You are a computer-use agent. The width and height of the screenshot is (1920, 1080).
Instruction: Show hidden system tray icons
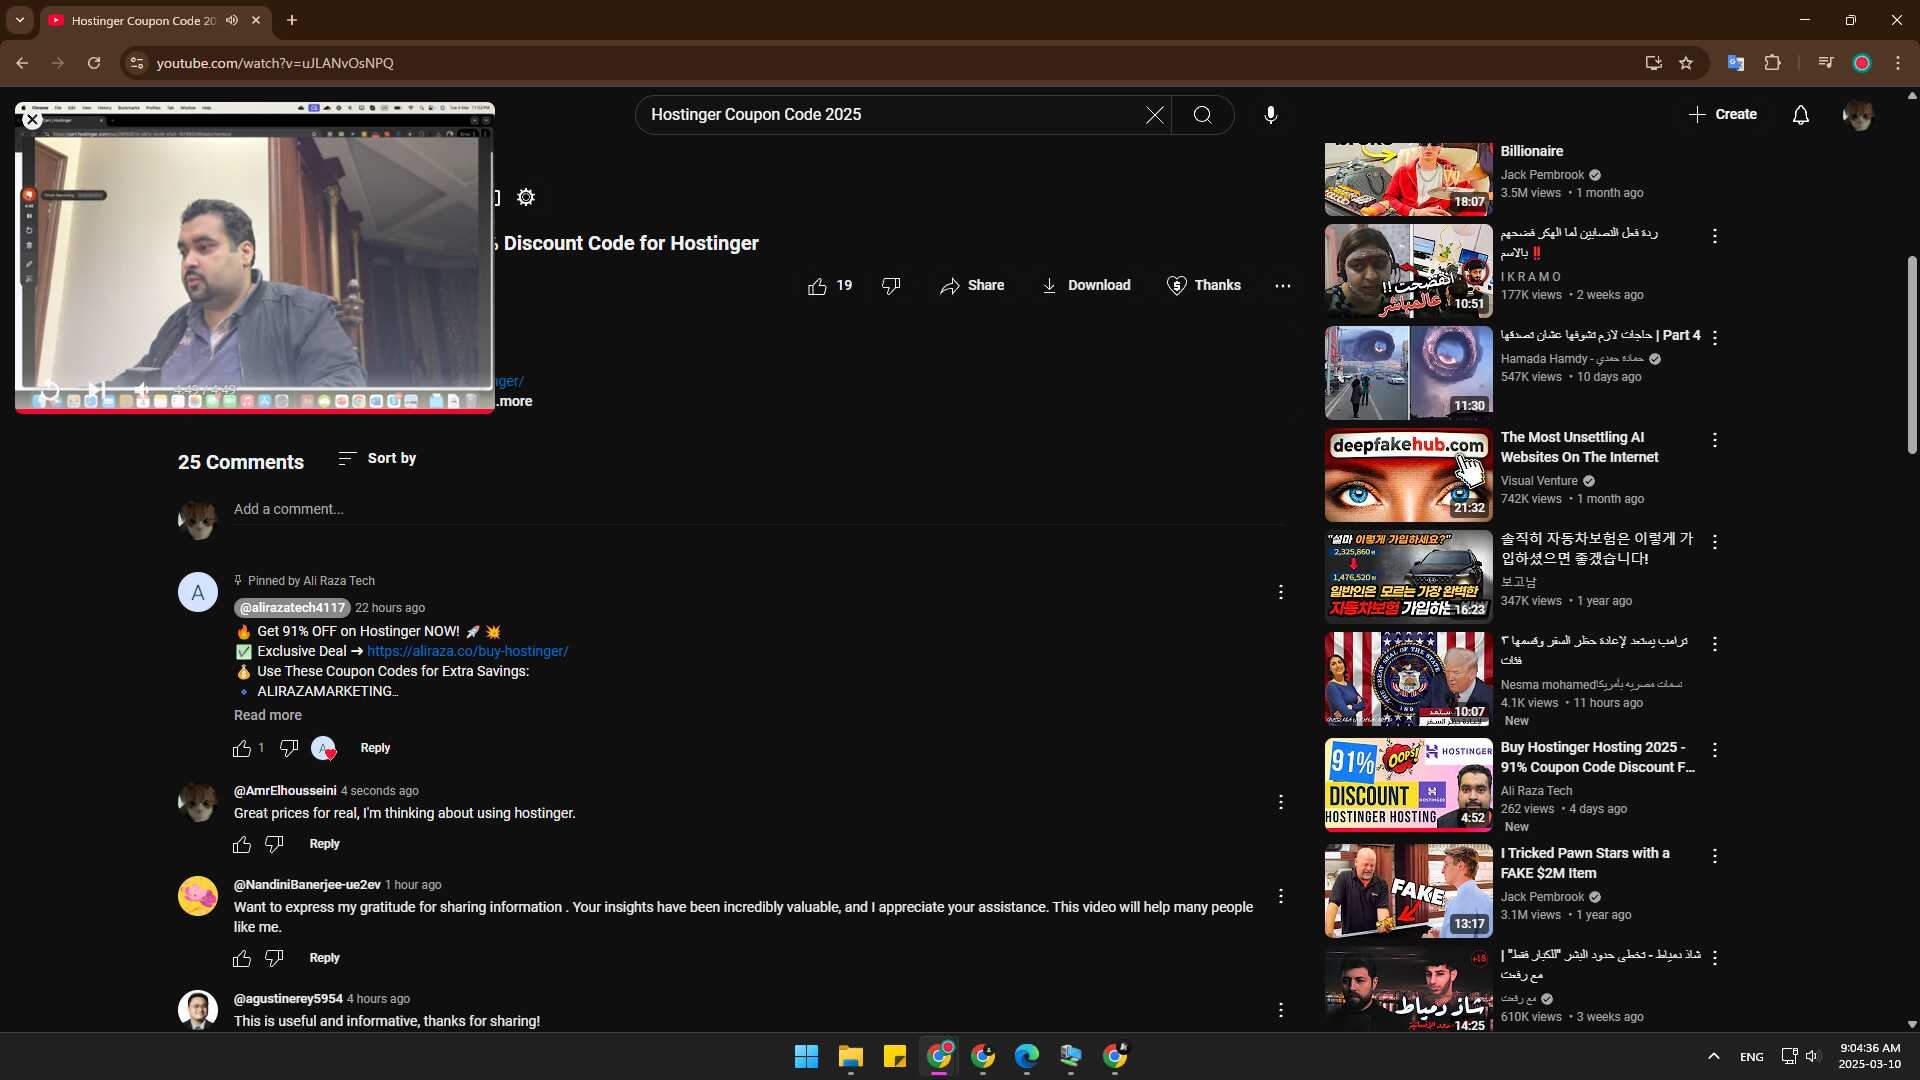click(1713, 1056)
